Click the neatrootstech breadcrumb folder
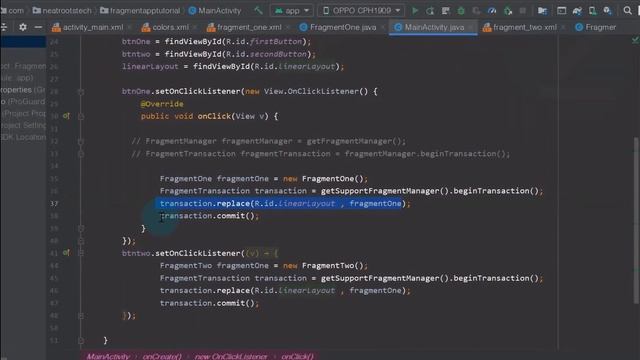The image size is (640, 360). click(62, 11)
